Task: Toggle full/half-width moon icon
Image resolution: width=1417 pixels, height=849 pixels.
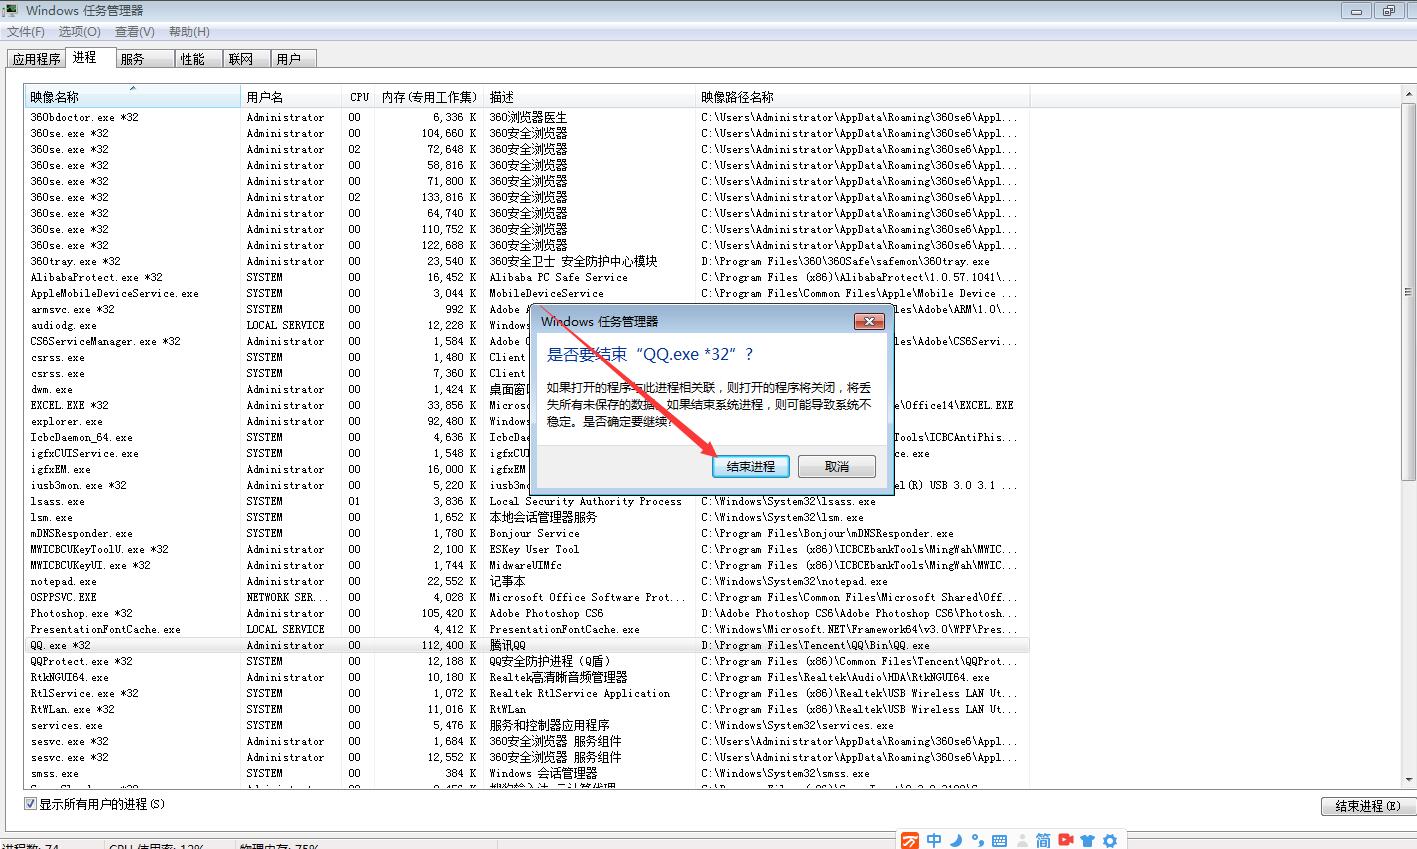Action: [x=956, y=840]
